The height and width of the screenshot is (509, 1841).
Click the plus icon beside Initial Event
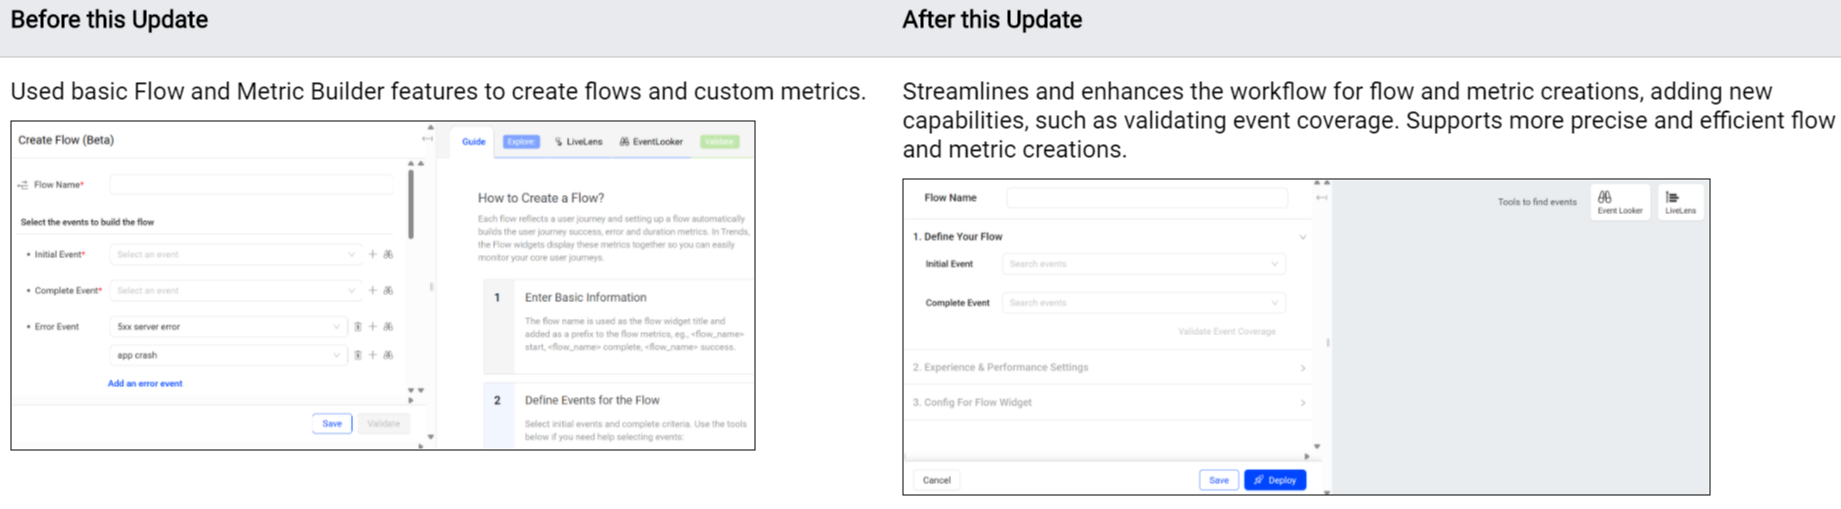tap(373, 255)
